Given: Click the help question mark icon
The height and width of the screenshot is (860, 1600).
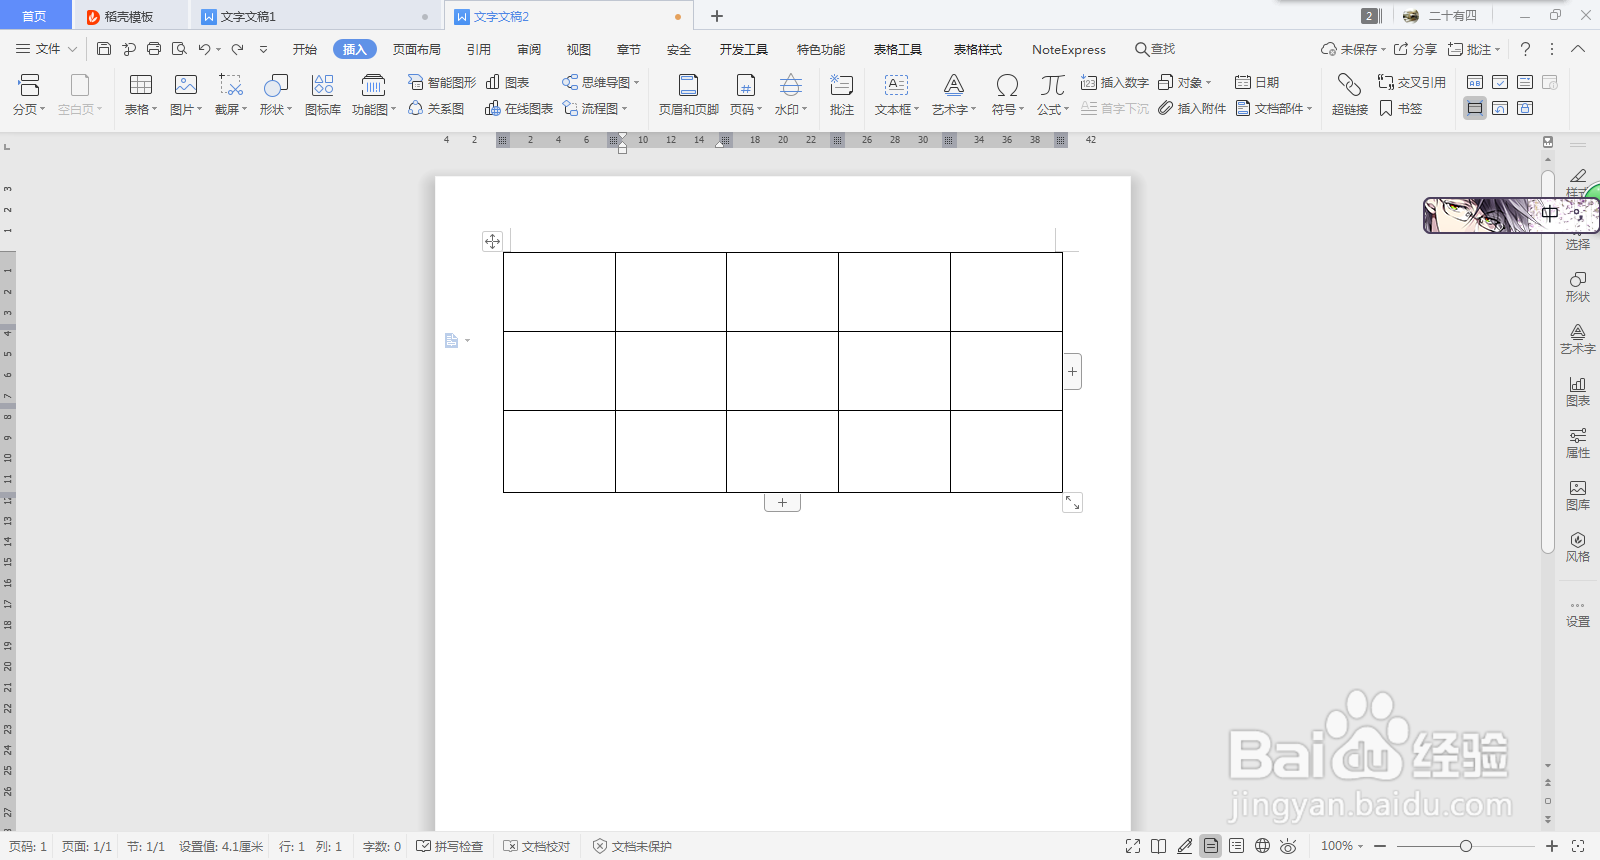Looking at the screenshot, I should click(1525, 49).
